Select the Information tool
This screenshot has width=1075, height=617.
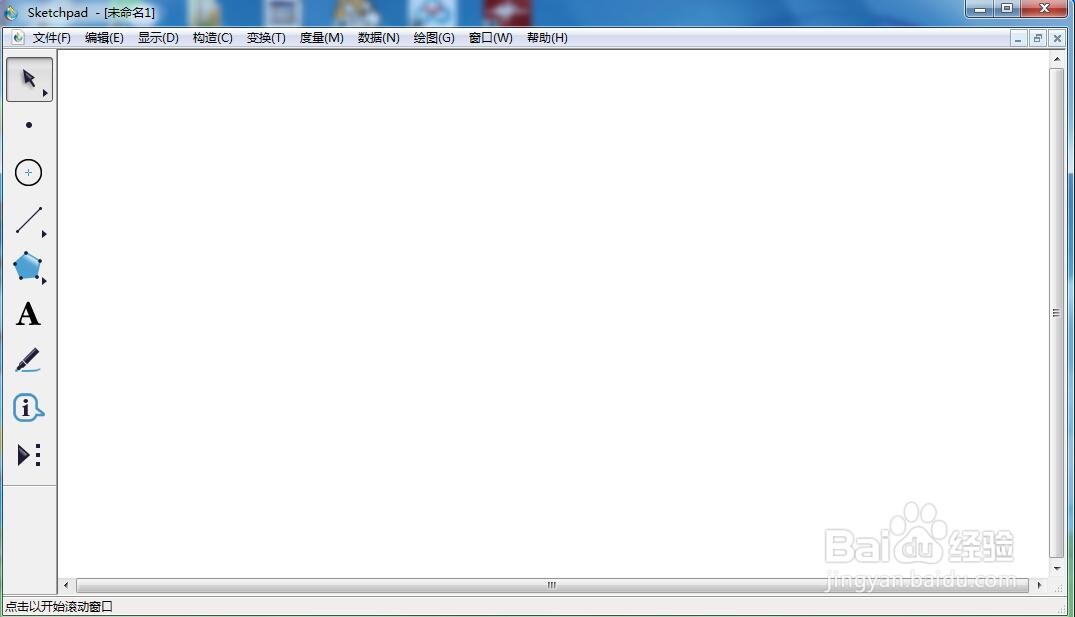click(28, 408)
